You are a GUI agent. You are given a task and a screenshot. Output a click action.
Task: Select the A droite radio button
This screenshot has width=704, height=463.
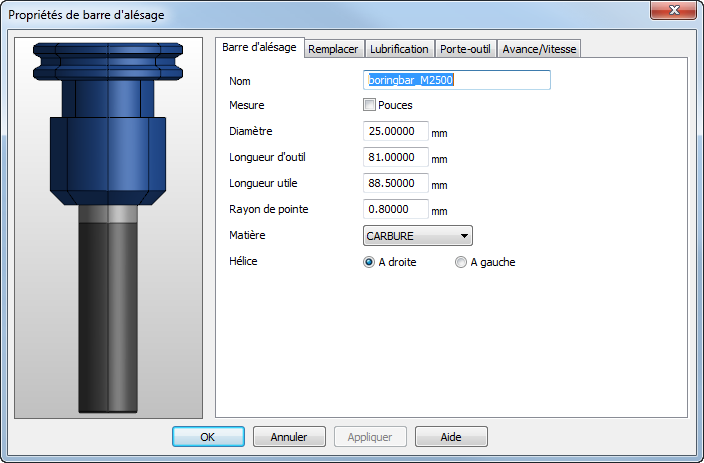[x=369, y=262]
